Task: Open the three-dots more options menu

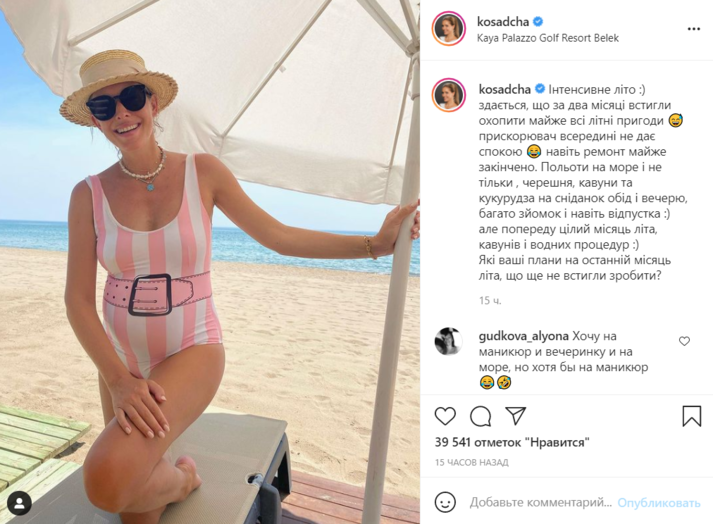Action: point(693,29)
